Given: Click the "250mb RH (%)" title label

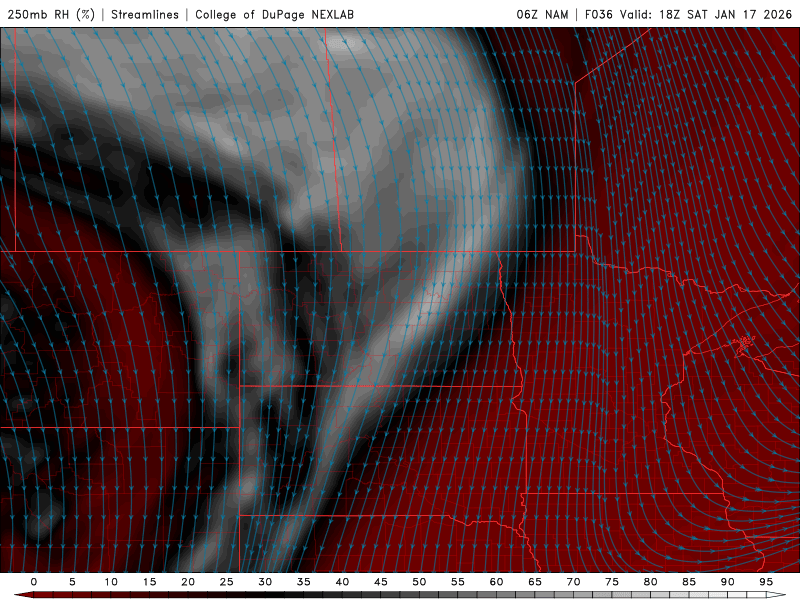Looking at the screenshot, I should click(x=50, y=14).
